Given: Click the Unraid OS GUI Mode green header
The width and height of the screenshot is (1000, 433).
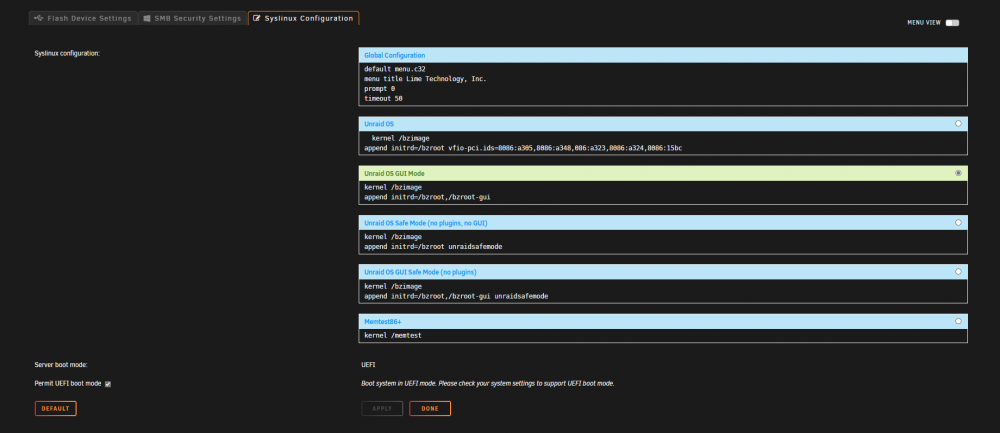Looking at the screenshot, I should pyautogui.click(x=663, y=173).
